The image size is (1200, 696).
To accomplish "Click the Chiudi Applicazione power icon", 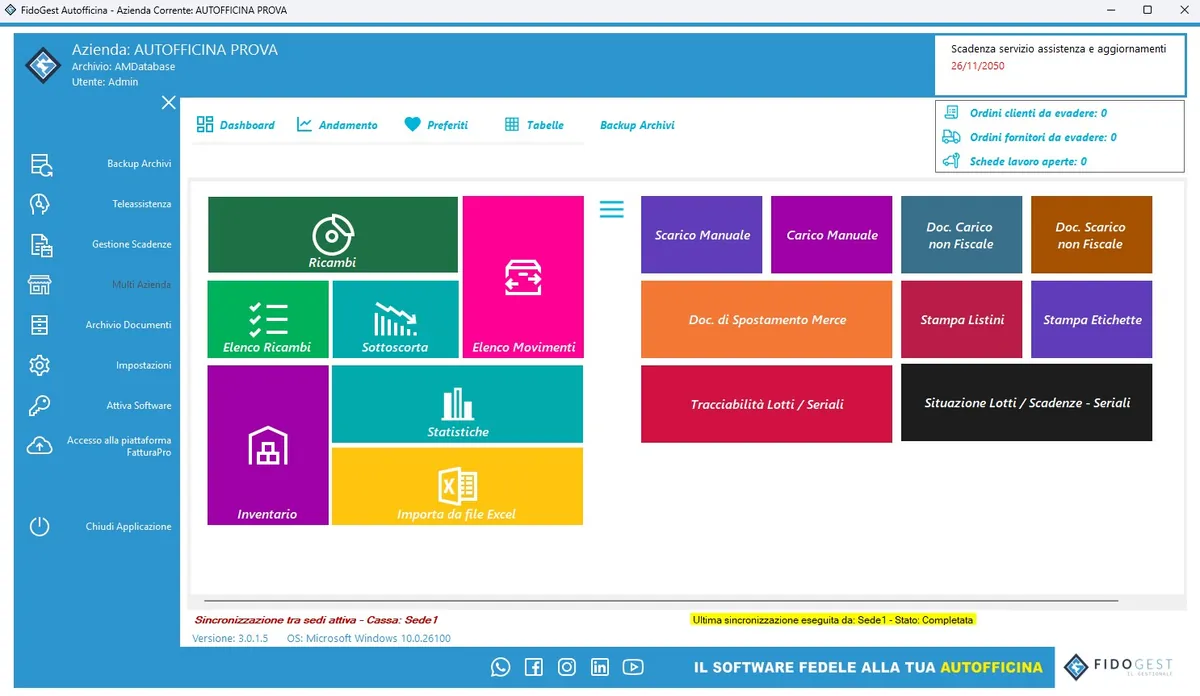I will pos(40,526).
